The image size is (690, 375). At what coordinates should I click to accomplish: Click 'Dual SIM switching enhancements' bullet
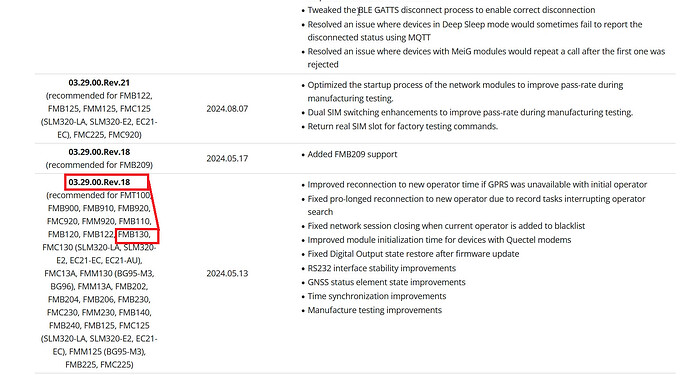(470, 112)
